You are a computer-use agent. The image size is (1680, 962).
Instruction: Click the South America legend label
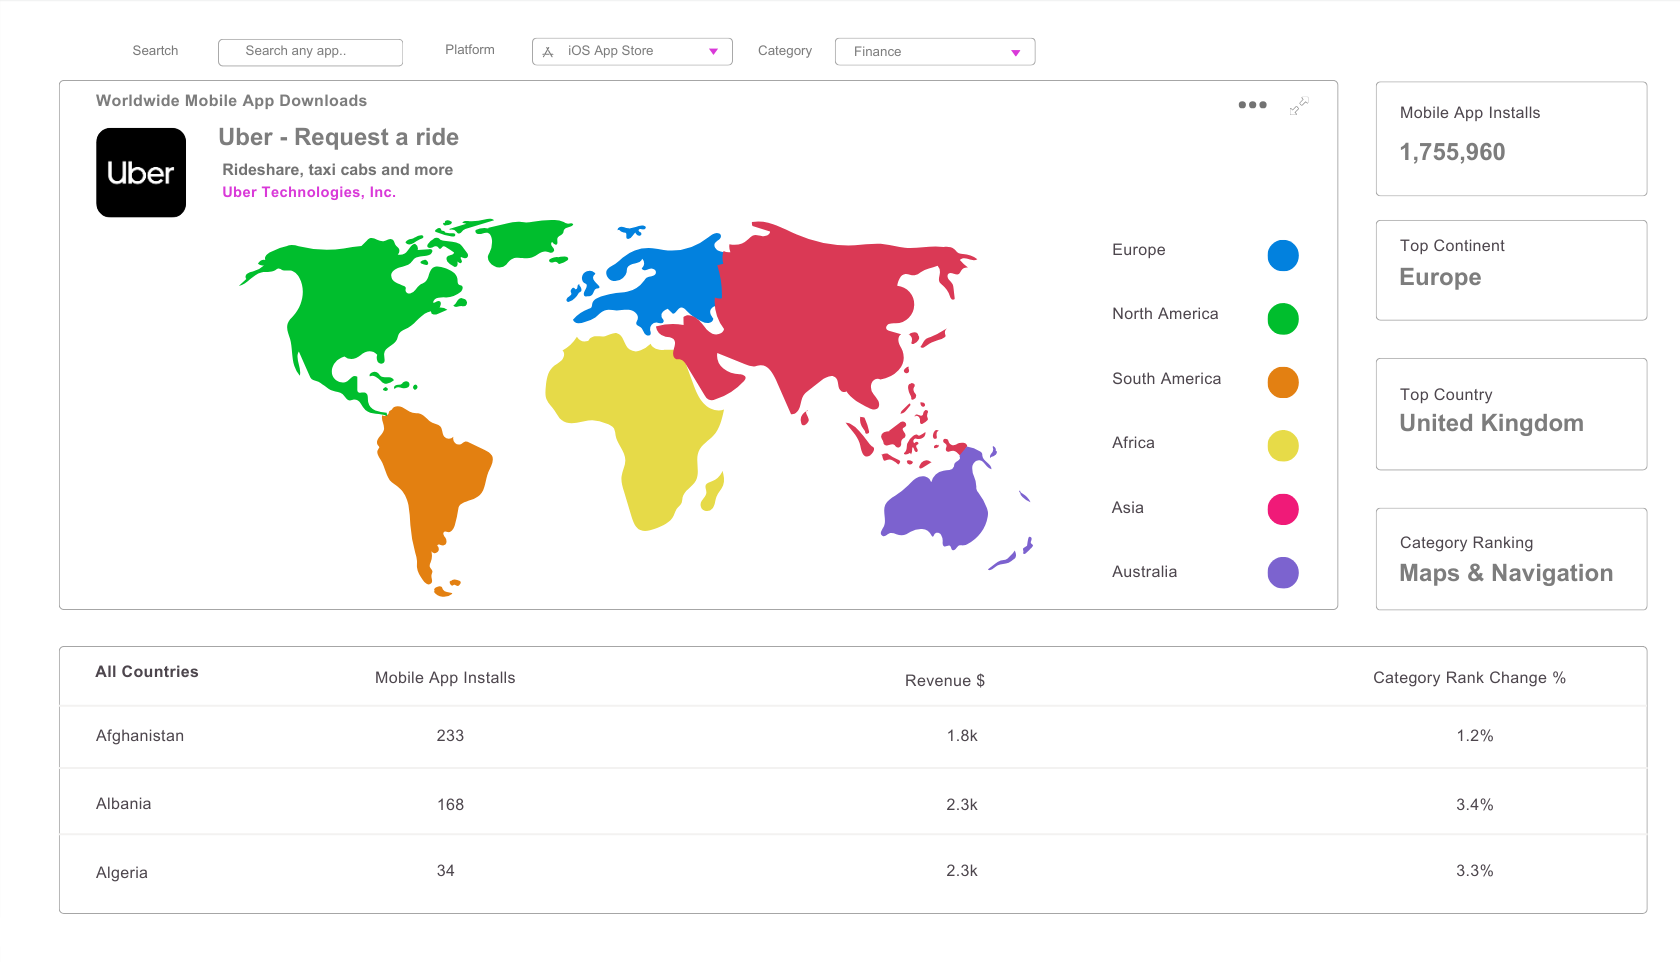1166,379
